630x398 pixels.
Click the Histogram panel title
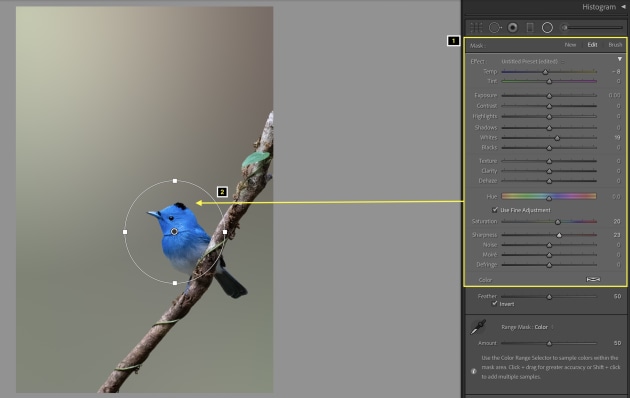tap(599, 7)
